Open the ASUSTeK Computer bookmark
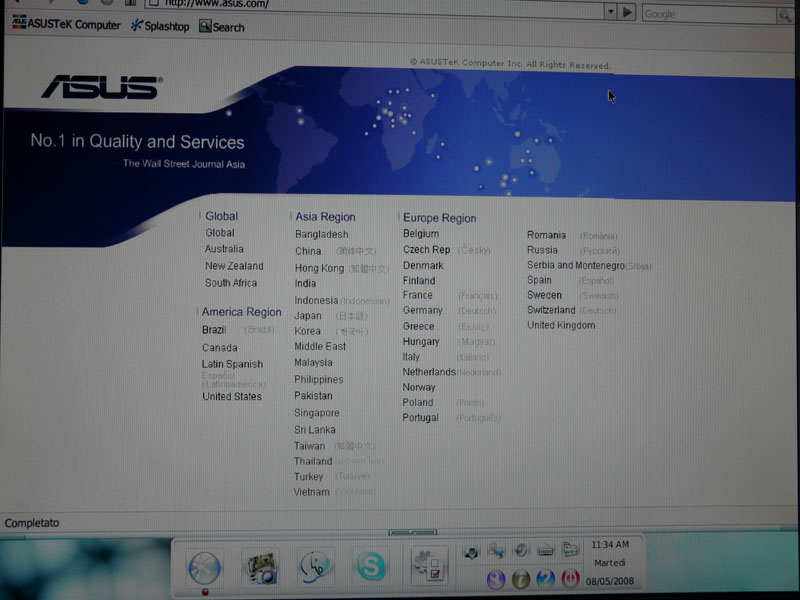 (66, 26)
